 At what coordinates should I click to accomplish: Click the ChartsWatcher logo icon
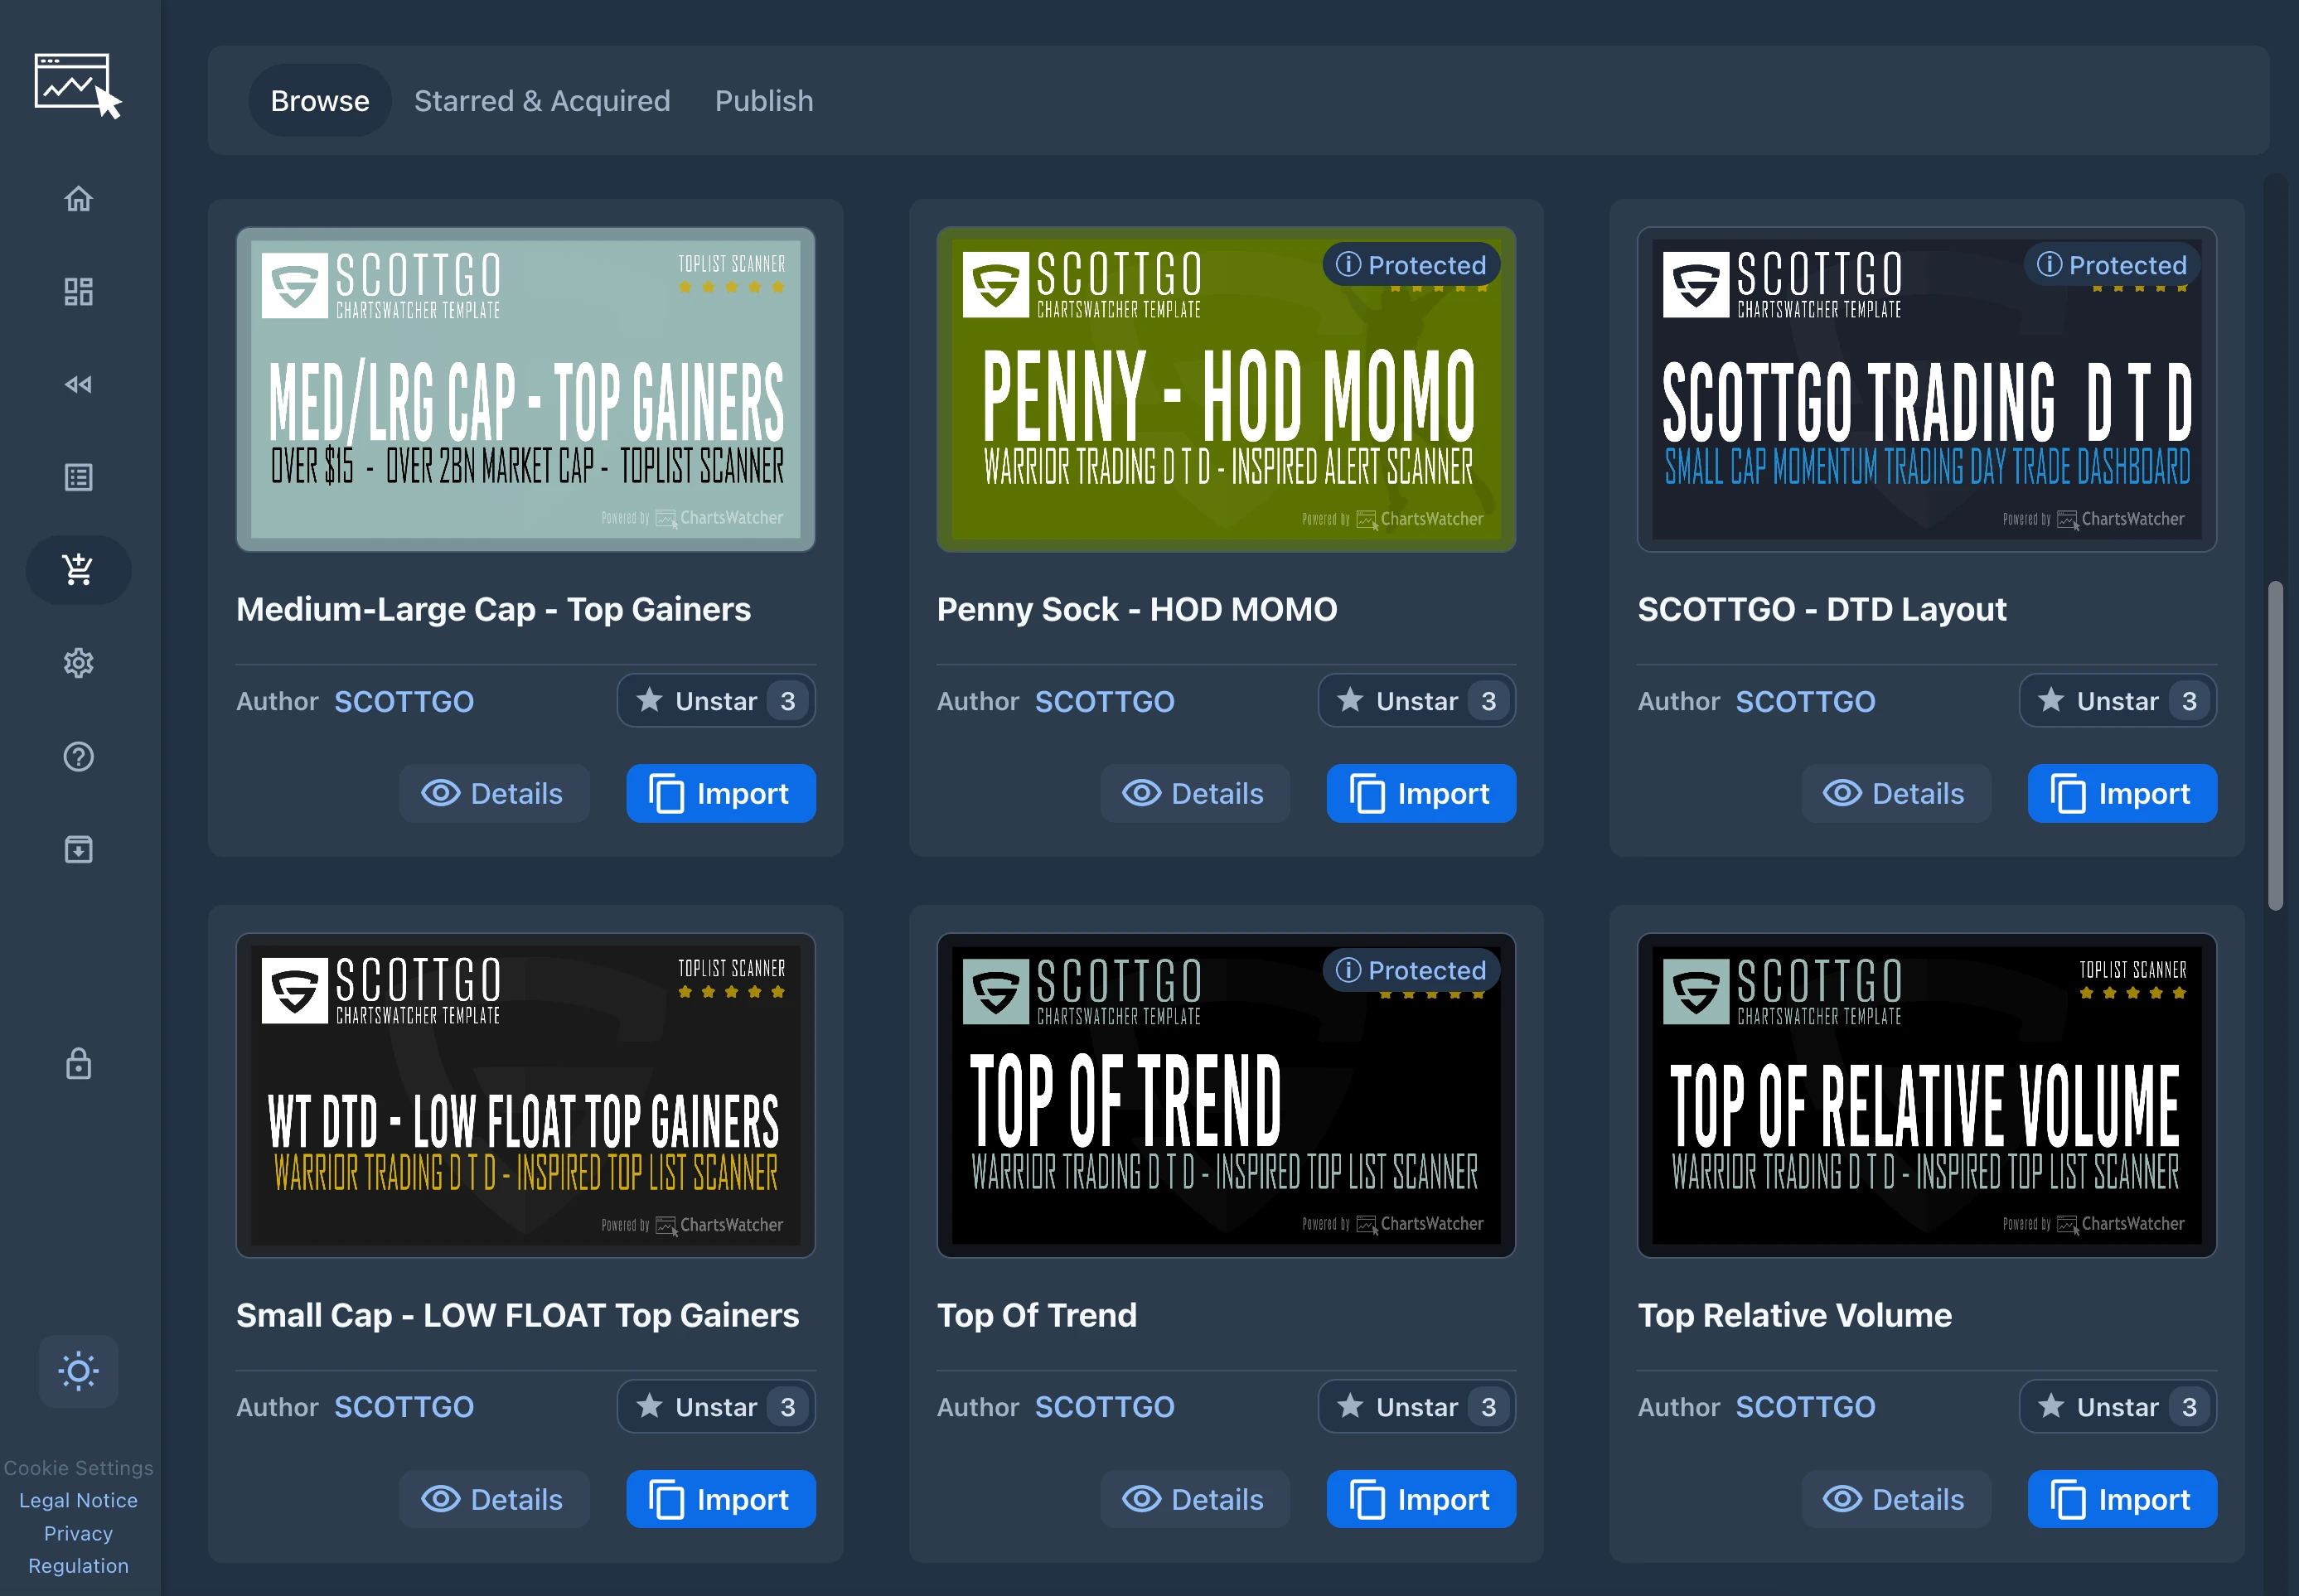coord(78,86)
